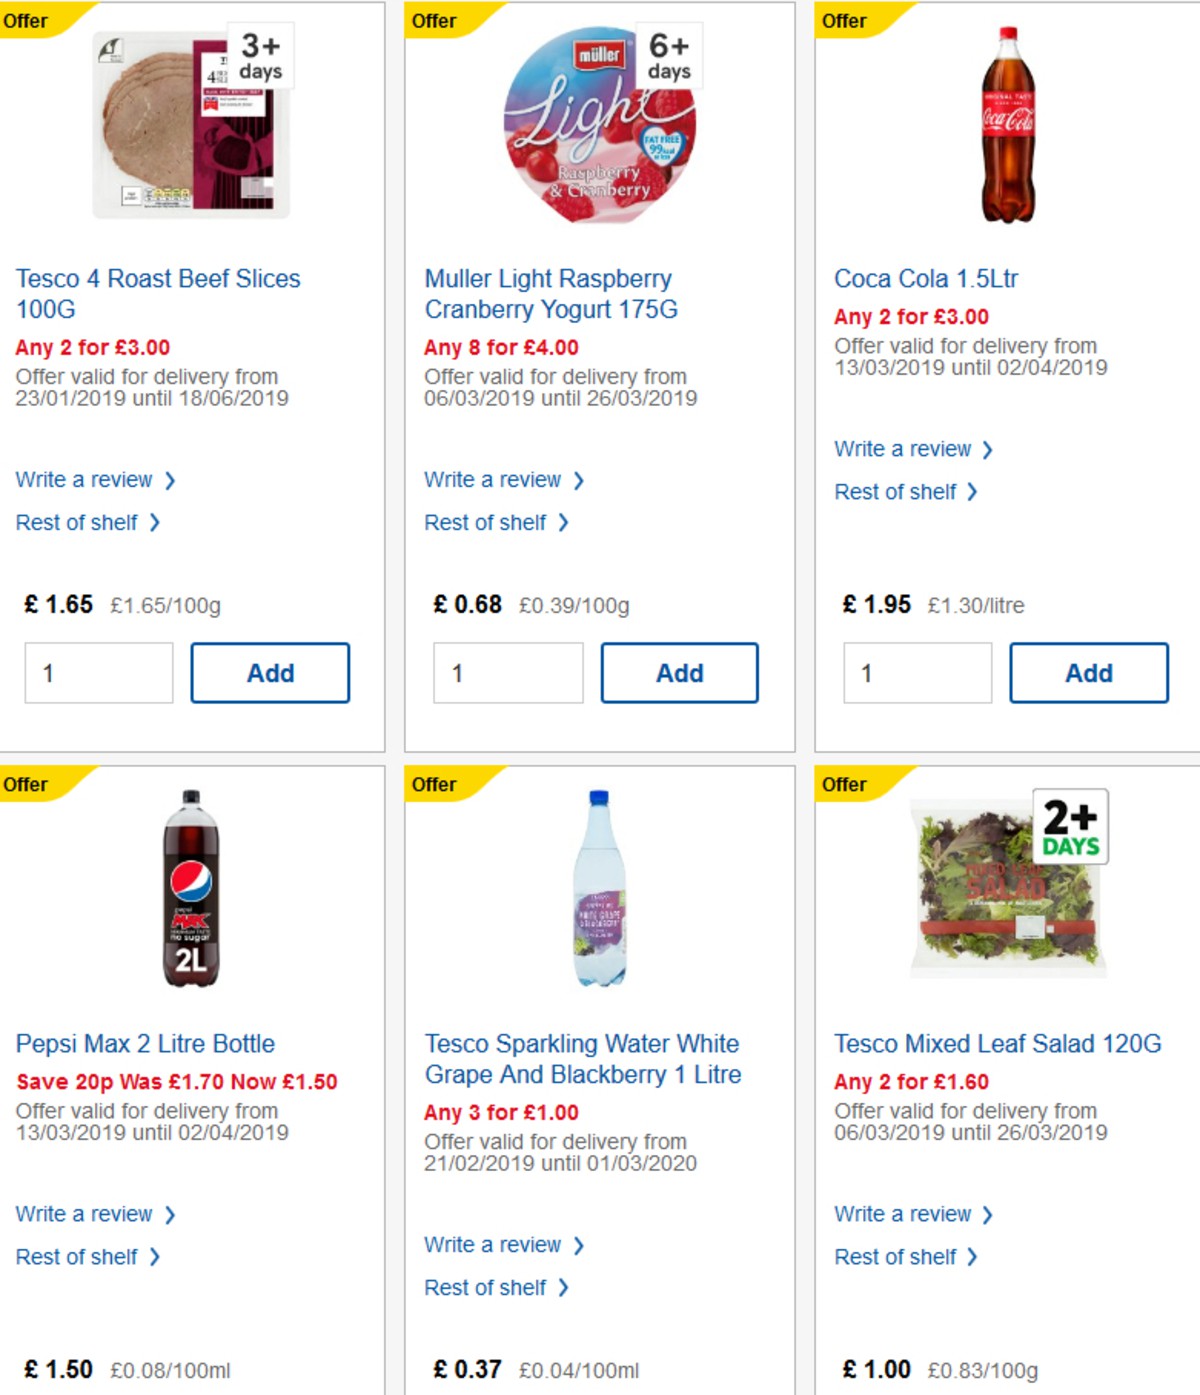Expand Rest of shelf for Roast Beef Slices
The height and width of the screenshot is (1395, 1200).
[x=76, y=522]
